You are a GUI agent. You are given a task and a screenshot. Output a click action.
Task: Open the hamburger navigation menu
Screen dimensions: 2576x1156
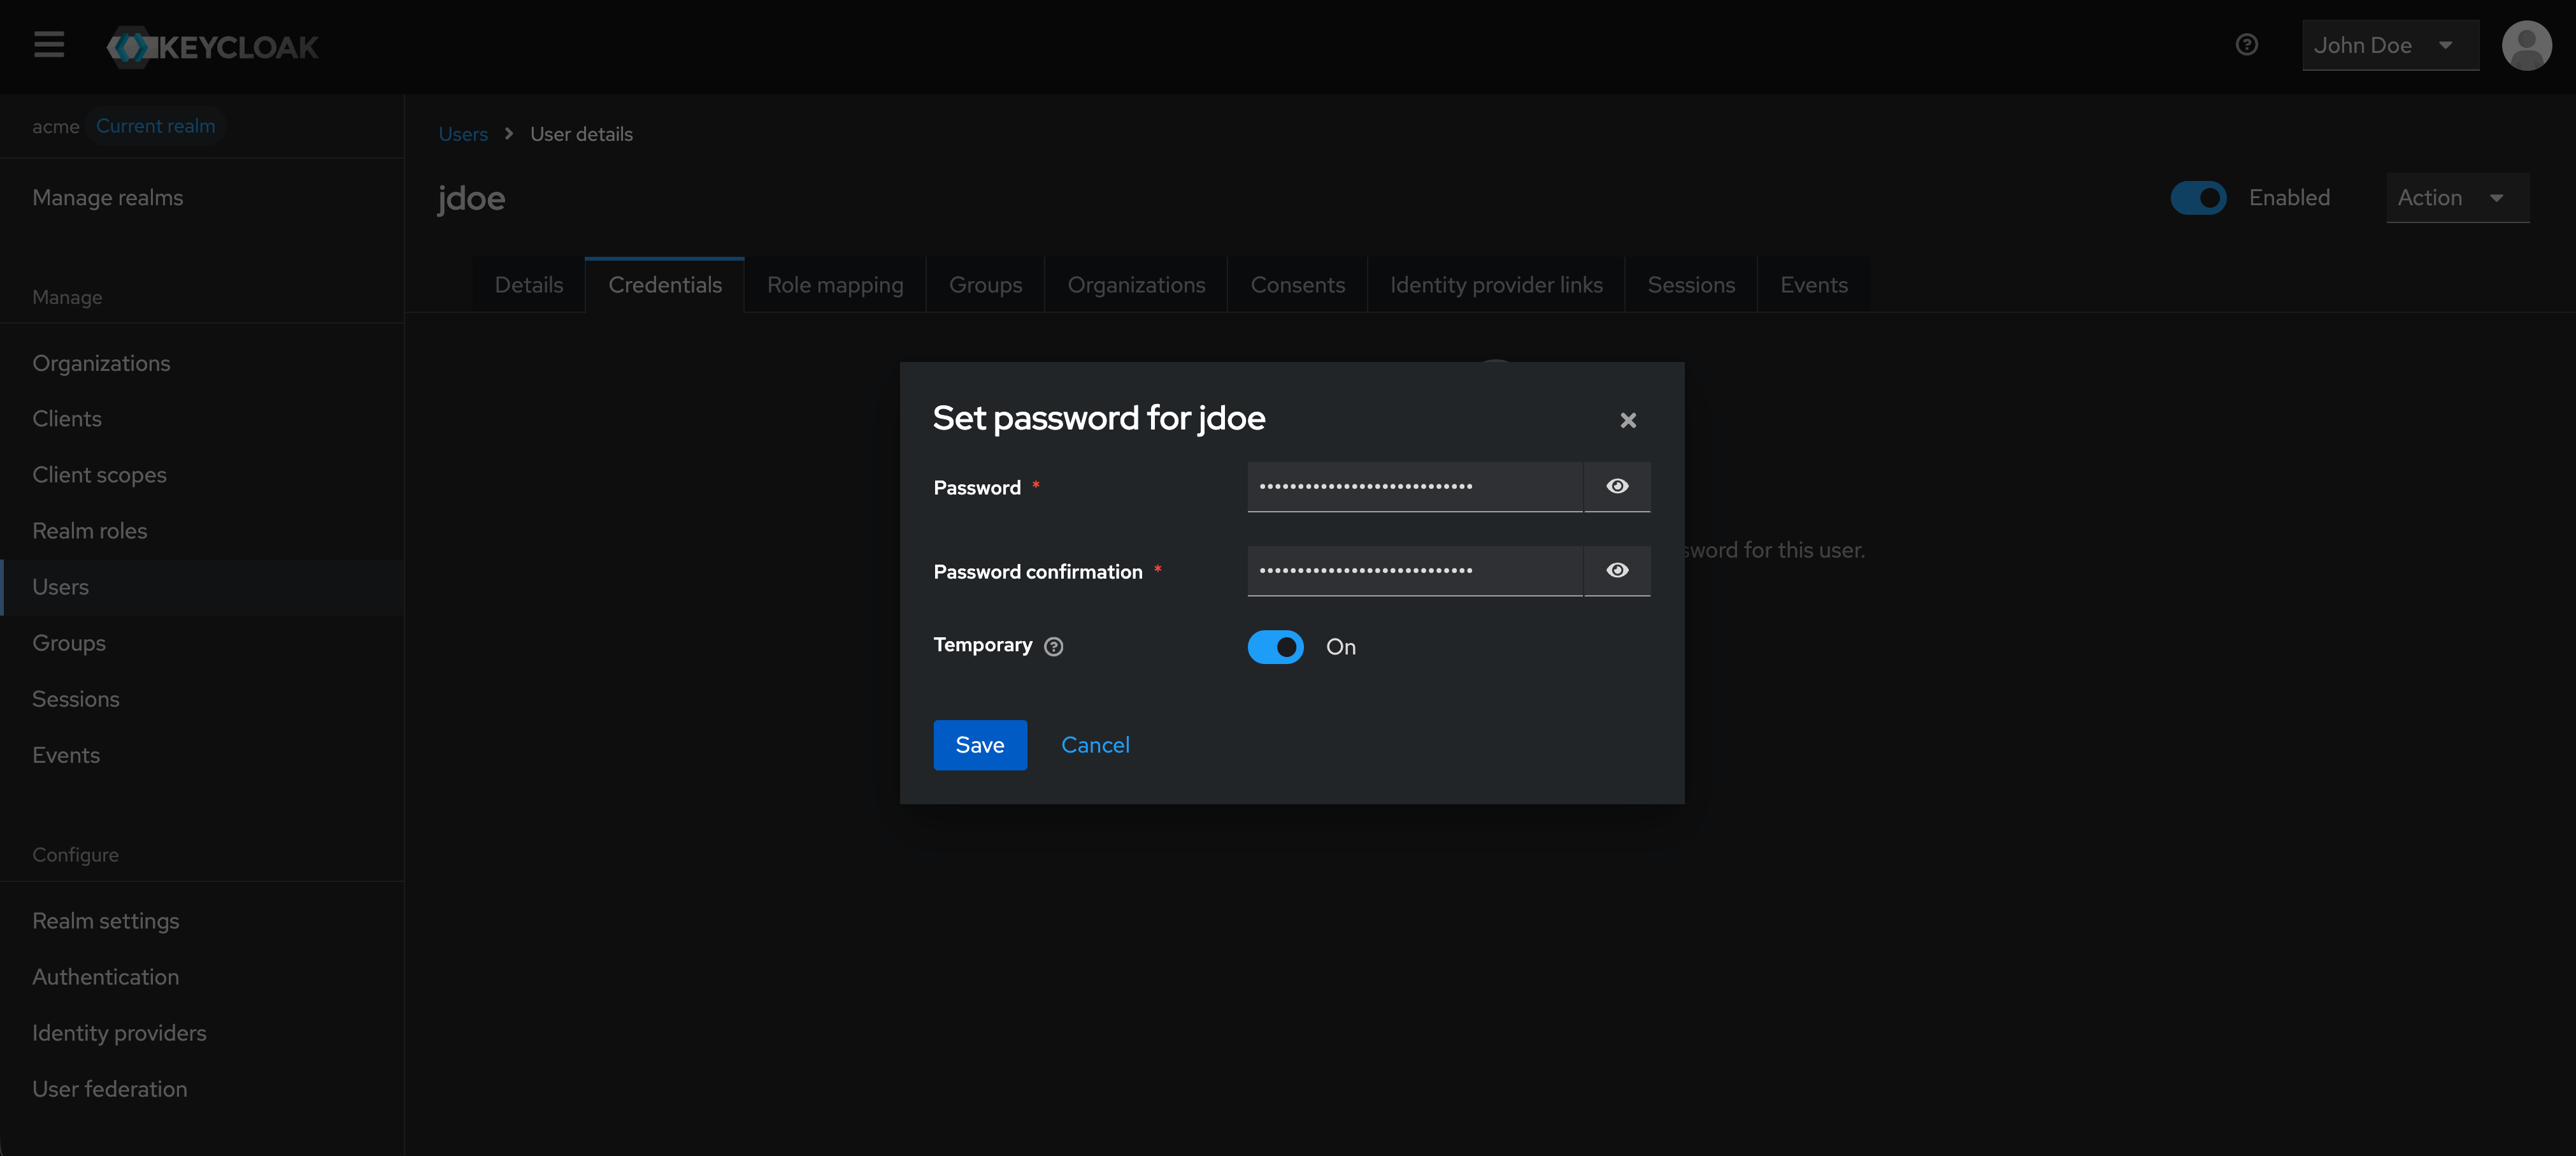(48, 45)
